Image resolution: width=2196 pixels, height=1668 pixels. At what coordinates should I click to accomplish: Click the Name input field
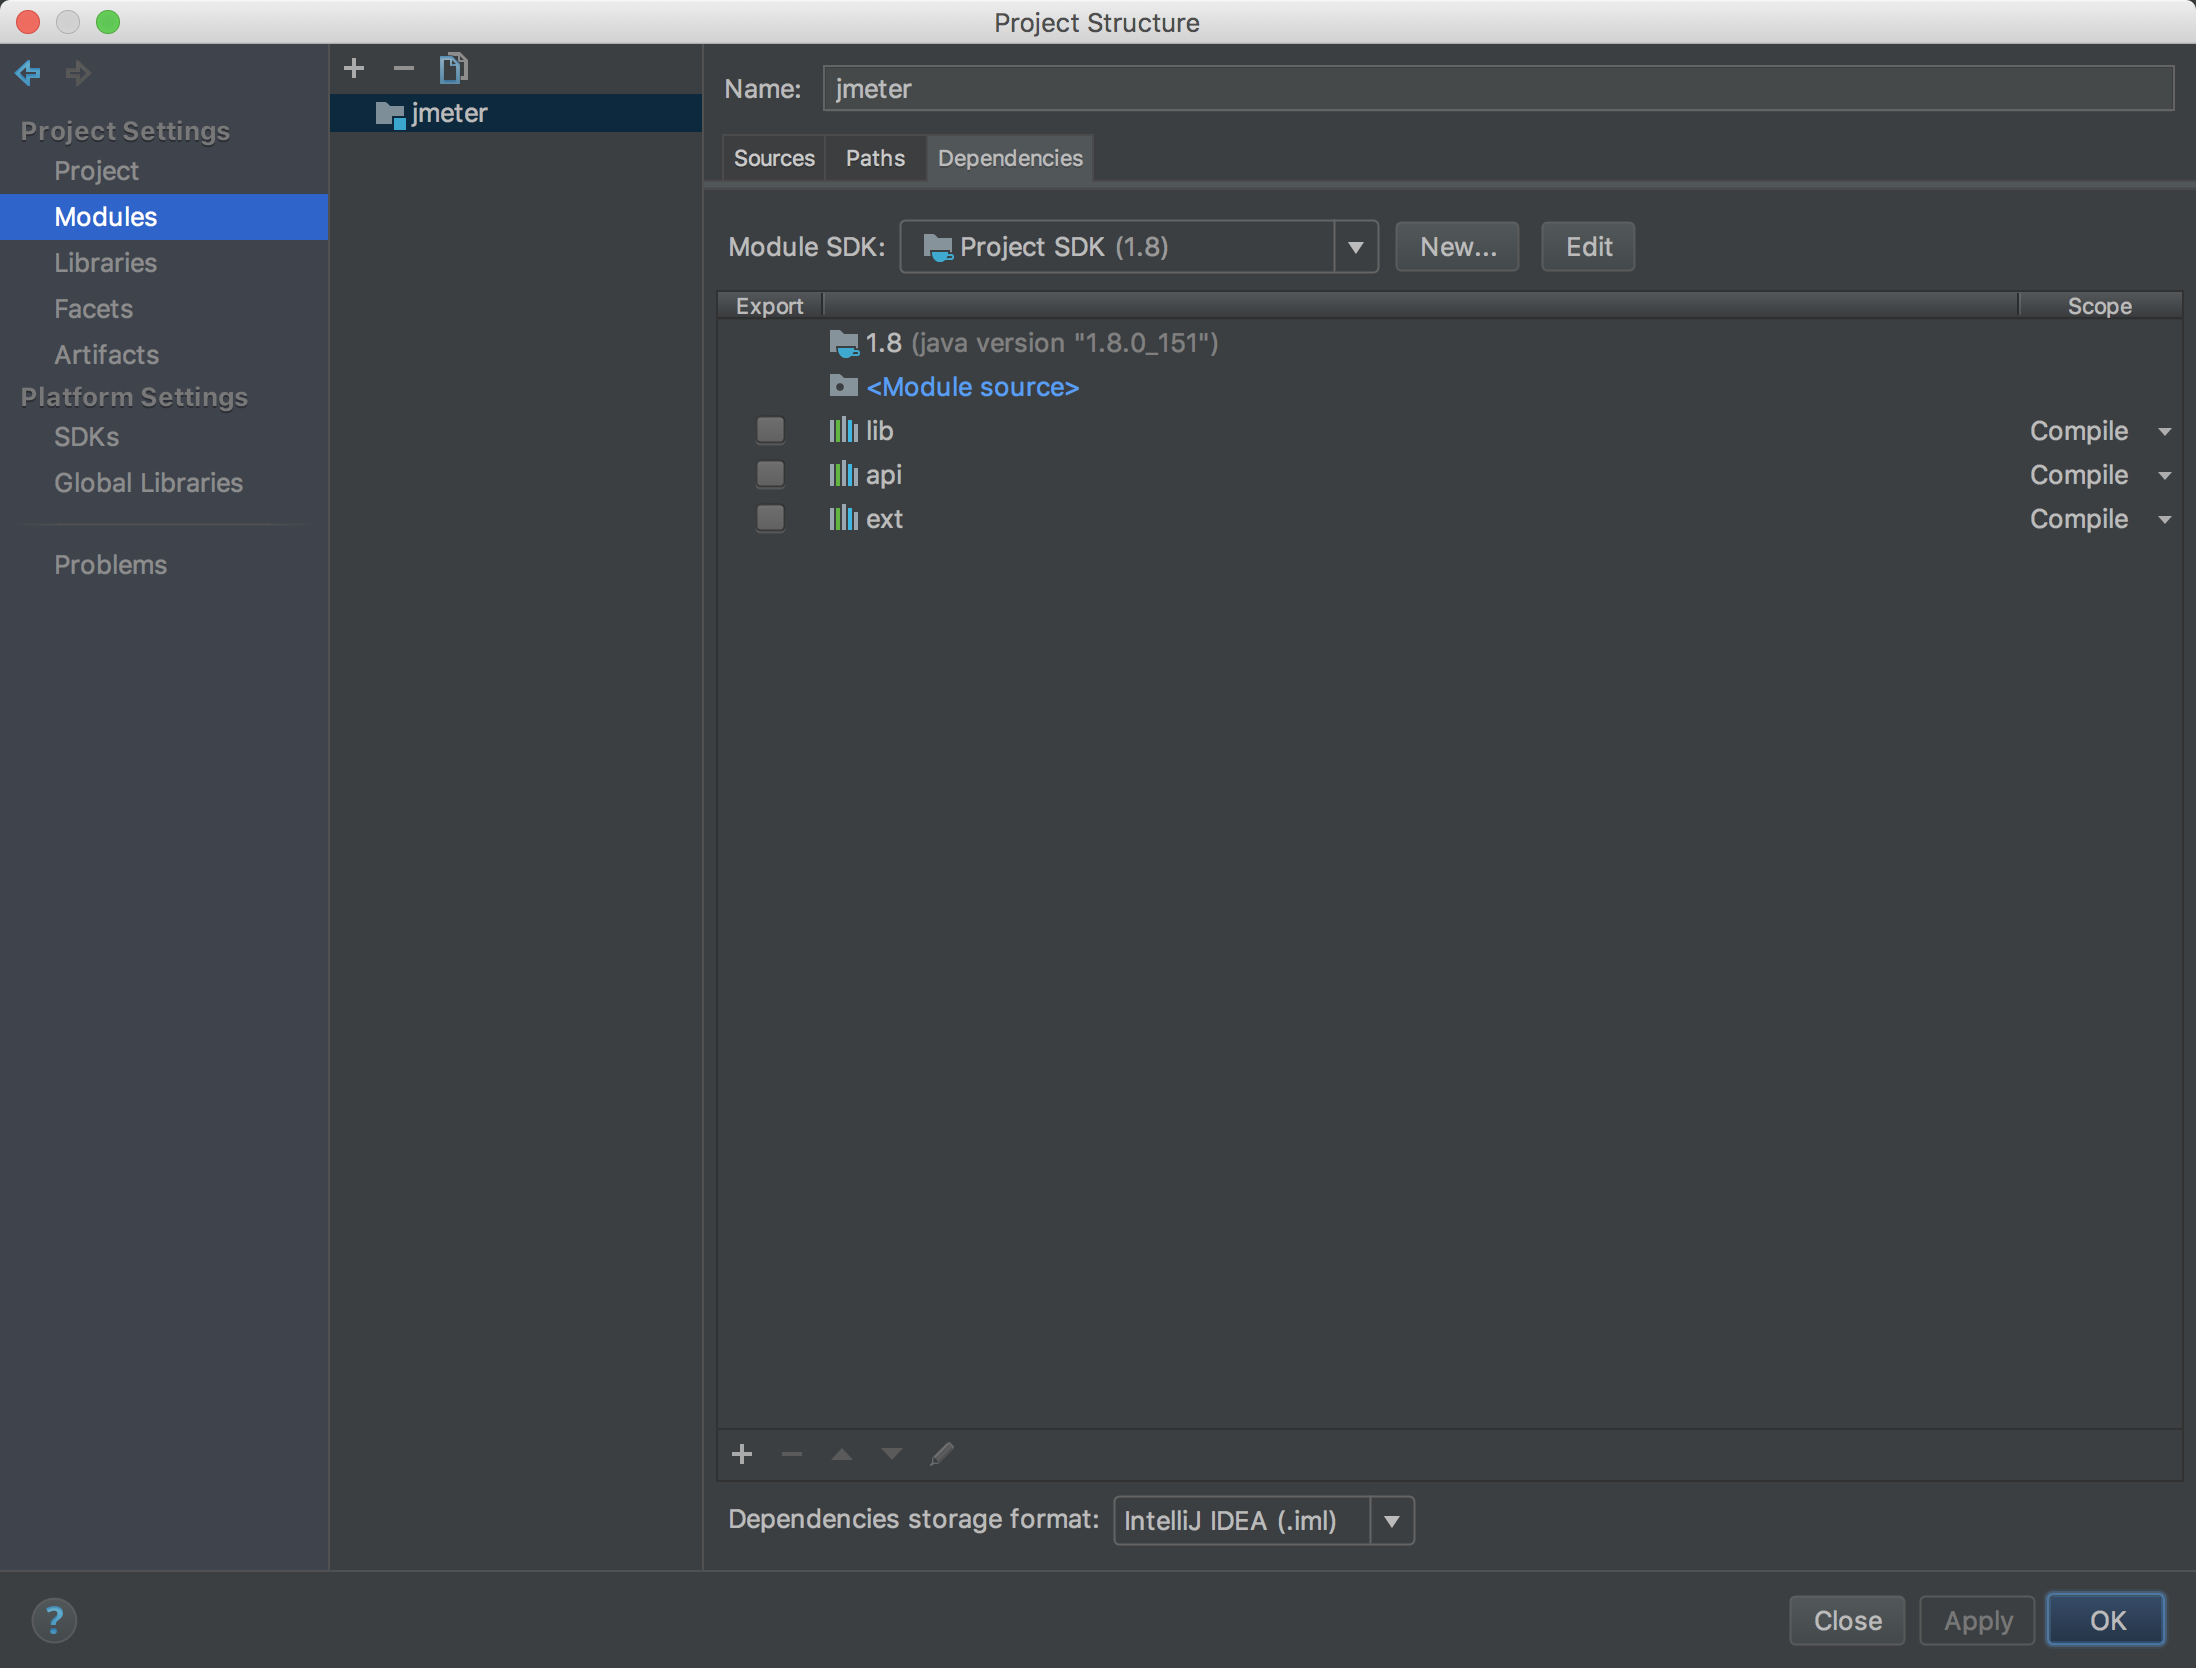[x=1498, y=89]
